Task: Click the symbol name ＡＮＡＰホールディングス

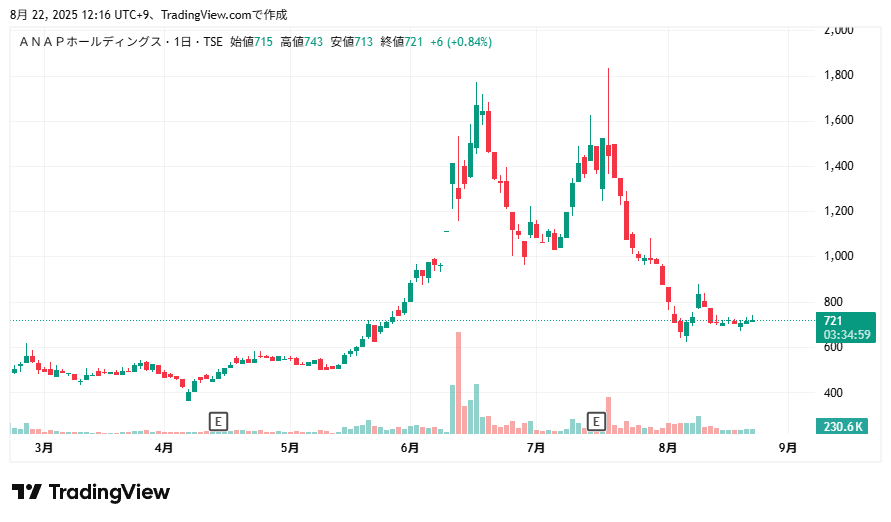Action: (x=90, y=42)
